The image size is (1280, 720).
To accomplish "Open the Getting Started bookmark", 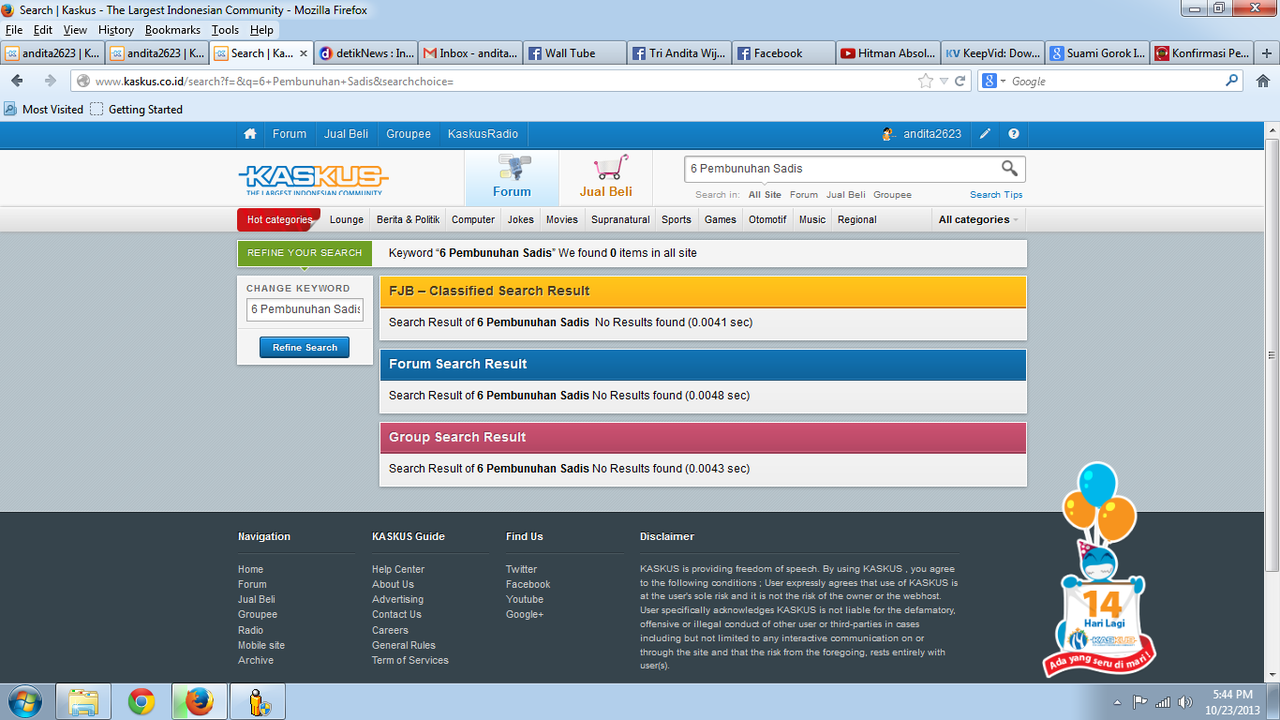I will (137, 109).
